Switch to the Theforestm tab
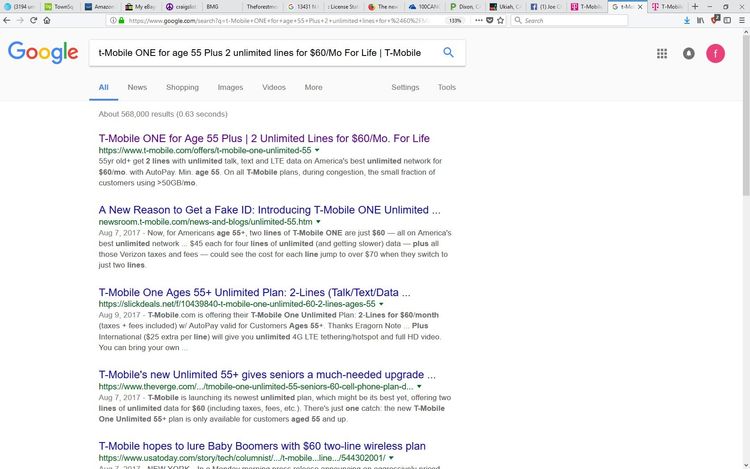750x469 pixels. pos(263,7)
